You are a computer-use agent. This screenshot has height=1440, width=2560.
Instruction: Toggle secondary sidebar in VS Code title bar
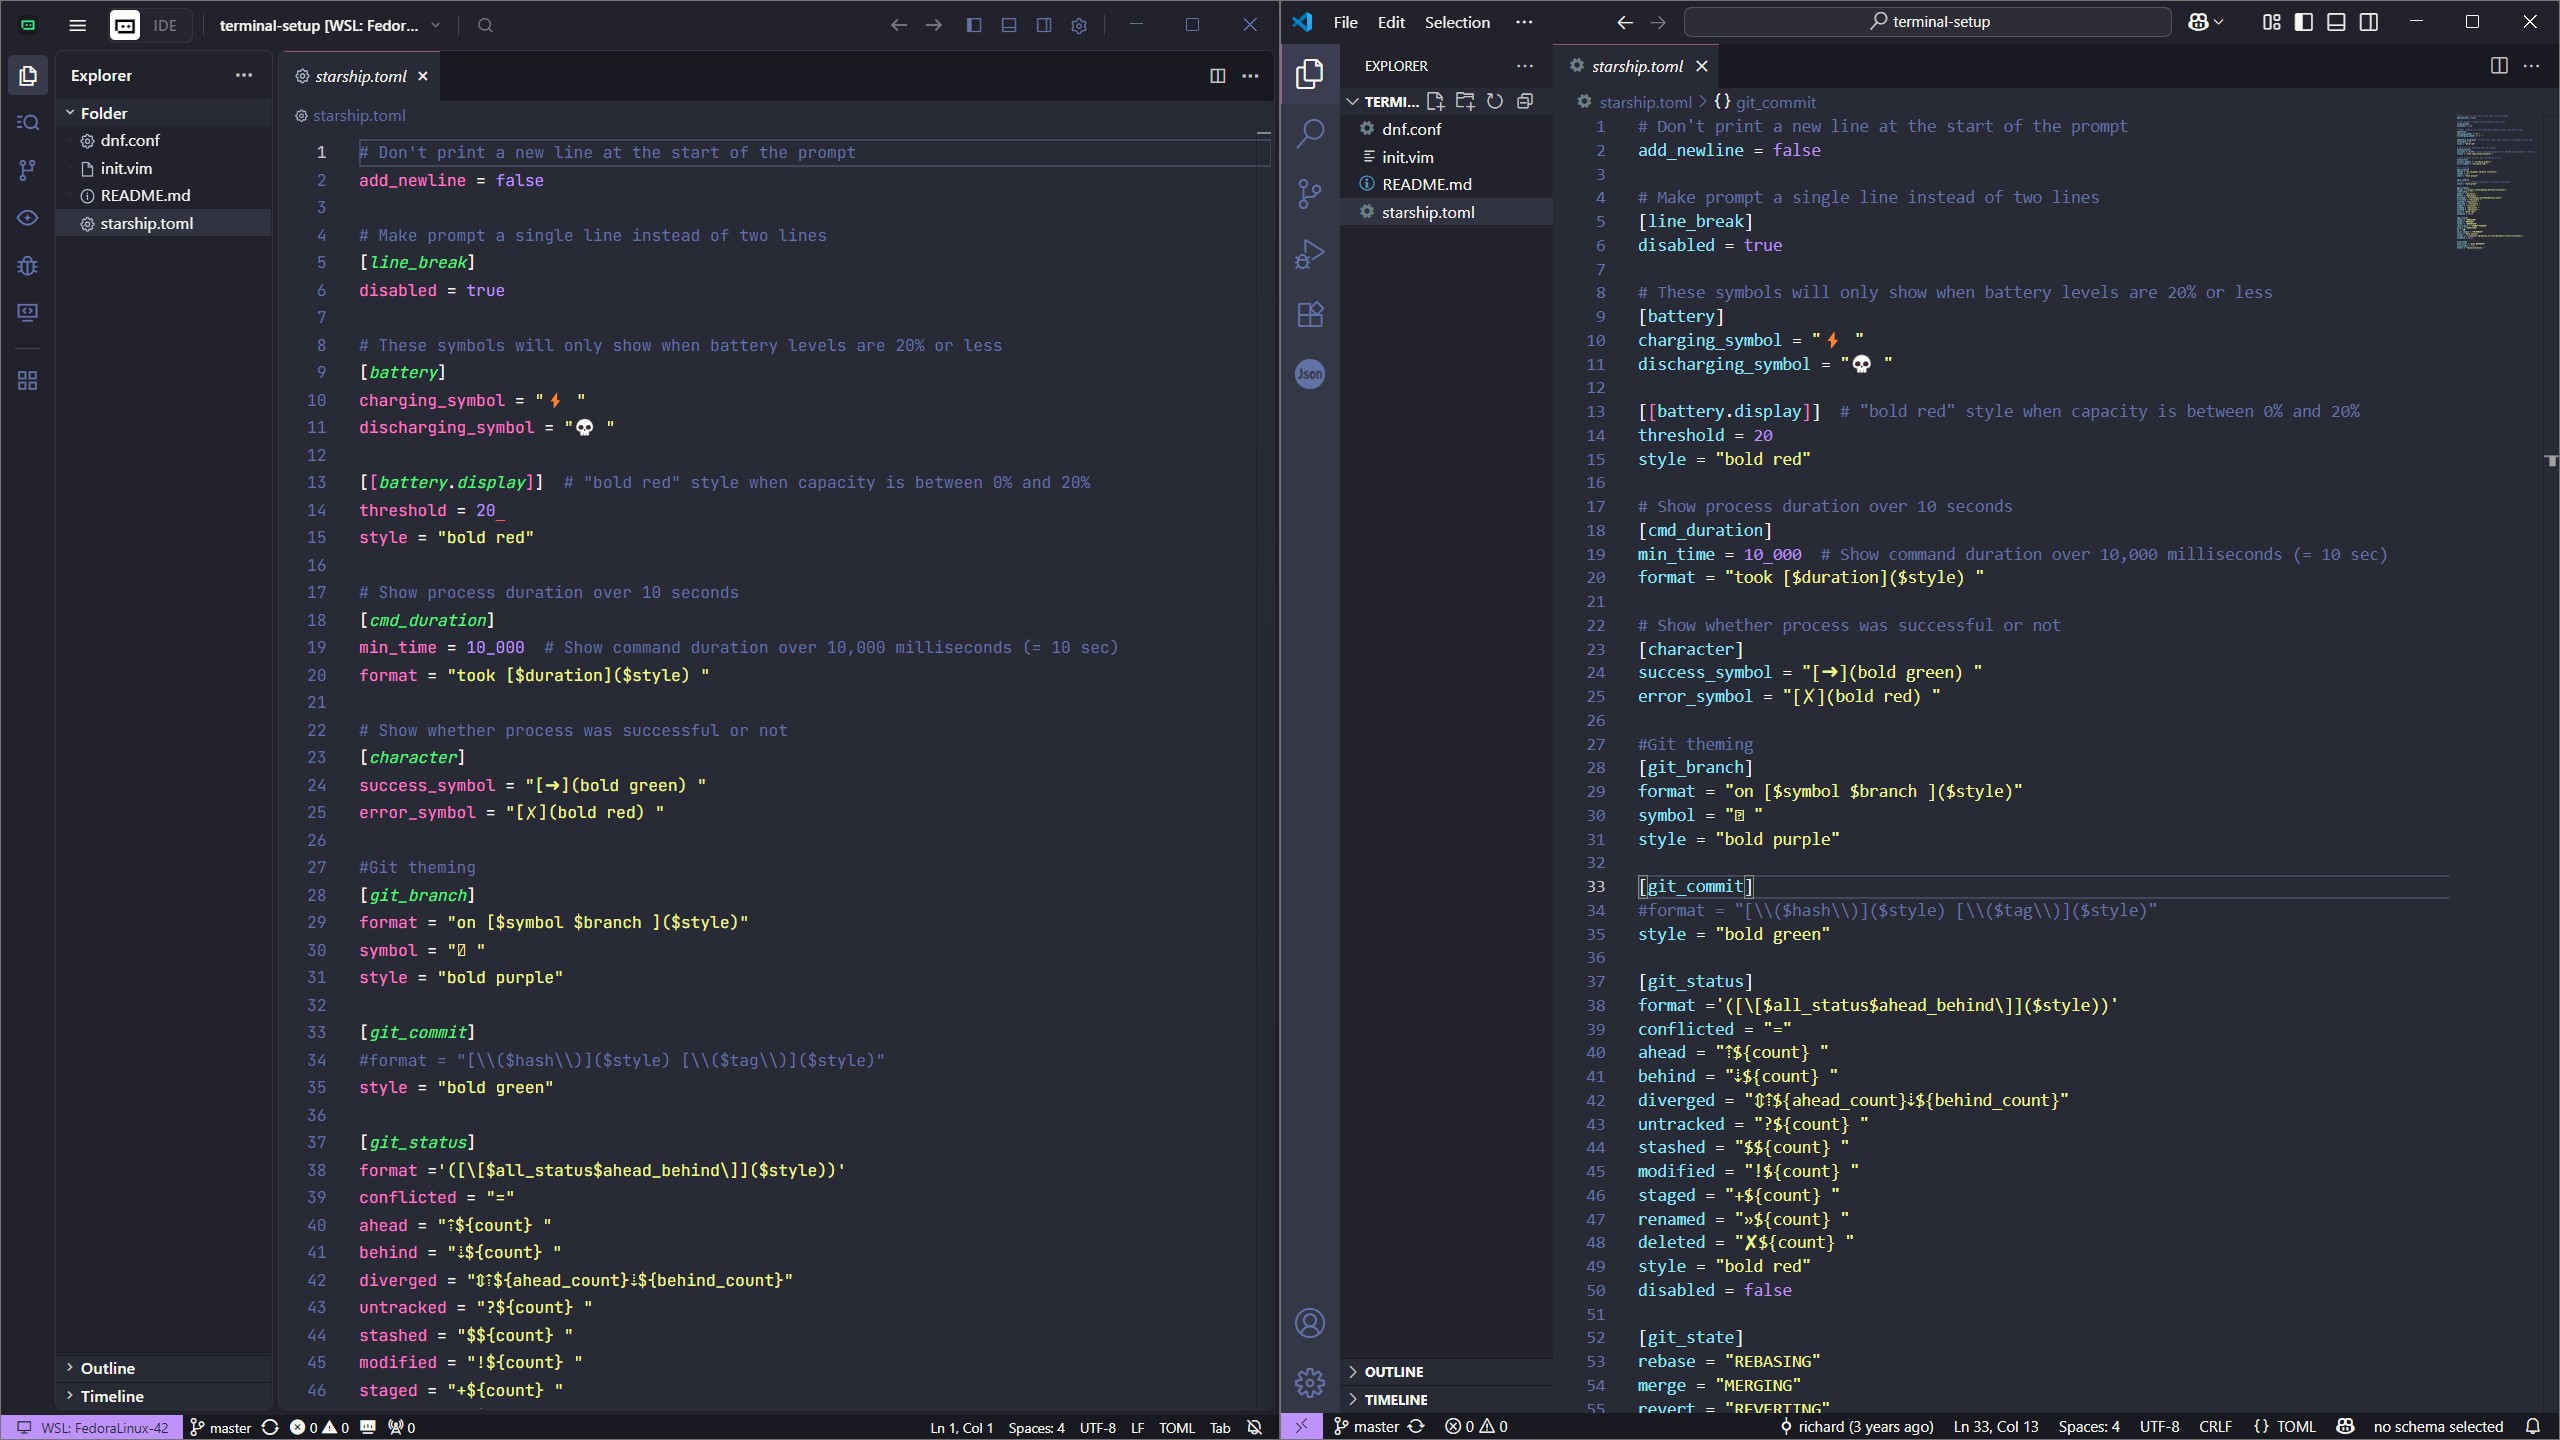(x=2369, y=22)
